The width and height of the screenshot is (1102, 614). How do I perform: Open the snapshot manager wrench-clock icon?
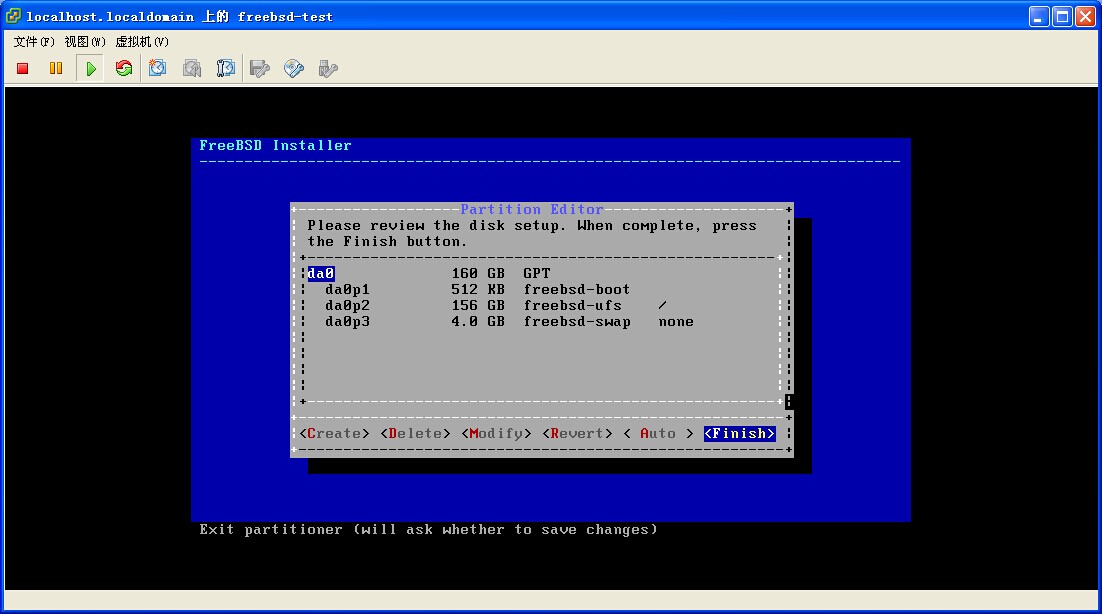(x=226, y=69)
